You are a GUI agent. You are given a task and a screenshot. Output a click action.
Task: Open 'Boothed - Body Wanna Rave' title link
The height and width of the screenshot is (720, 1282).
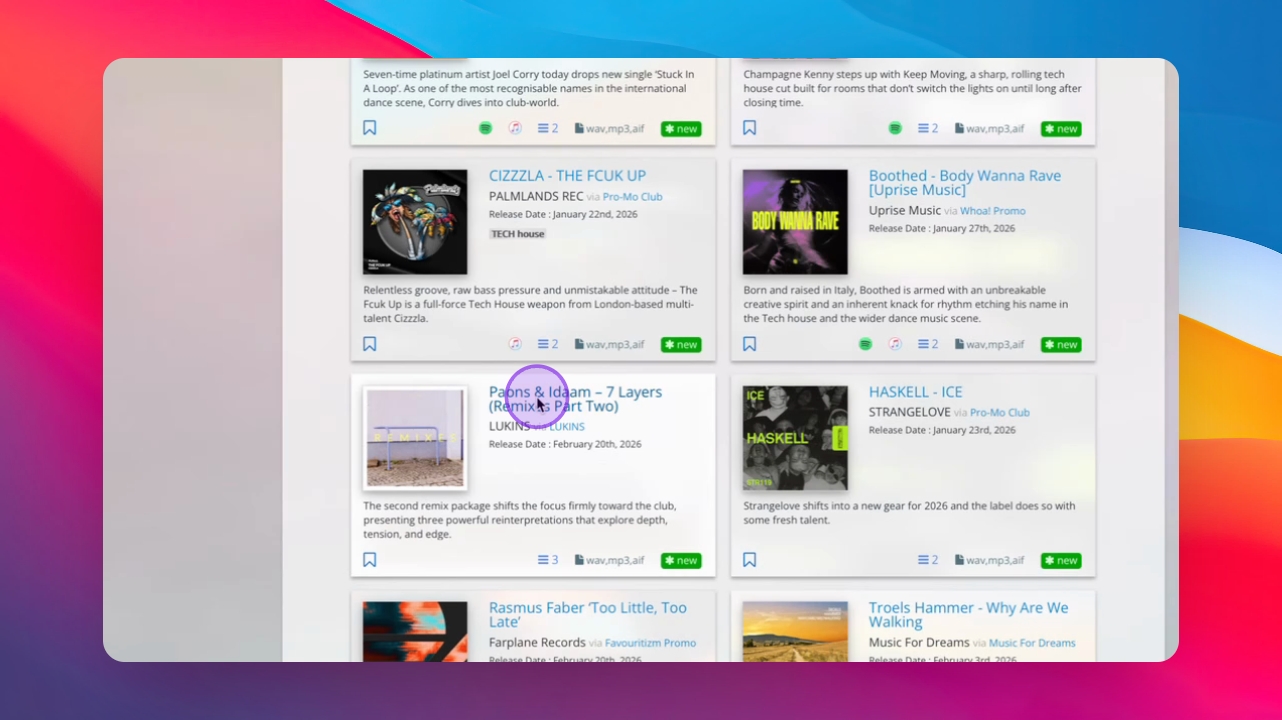pyautogui.click(x=965, y=183)
